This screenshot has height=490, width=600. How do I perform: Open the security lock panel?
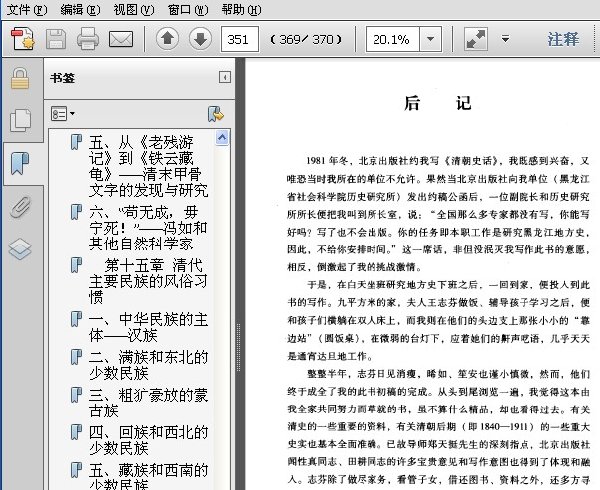(x=20, y=78)
